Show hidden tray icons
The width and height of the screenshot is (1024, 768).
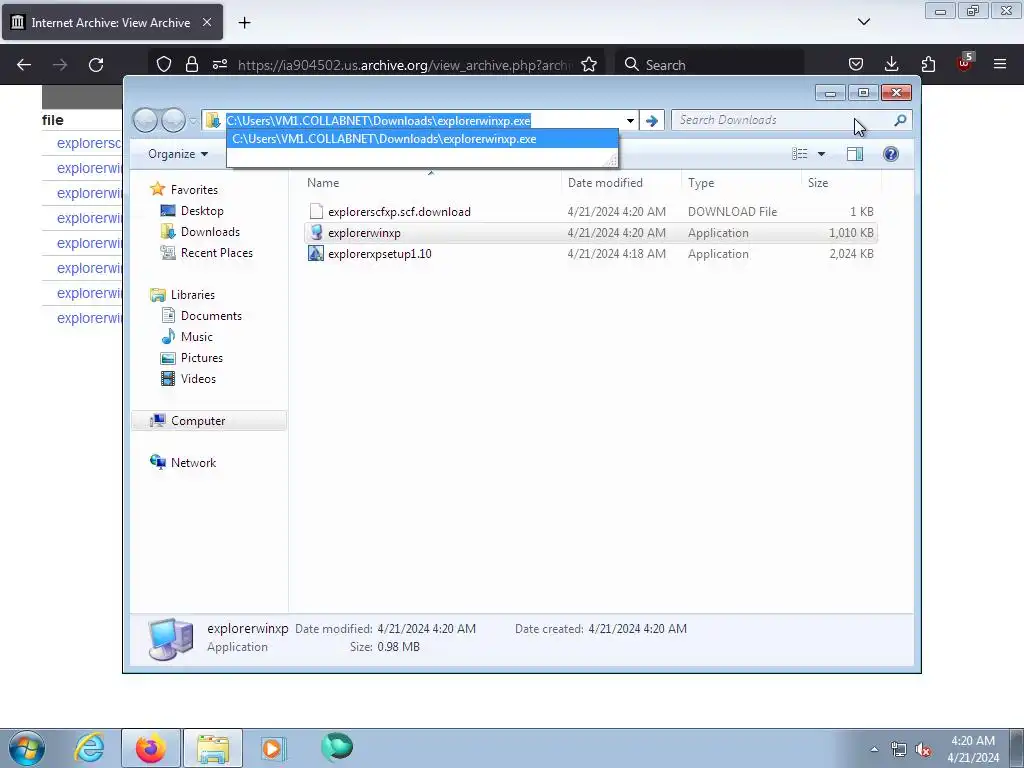(x=874, y=749)
